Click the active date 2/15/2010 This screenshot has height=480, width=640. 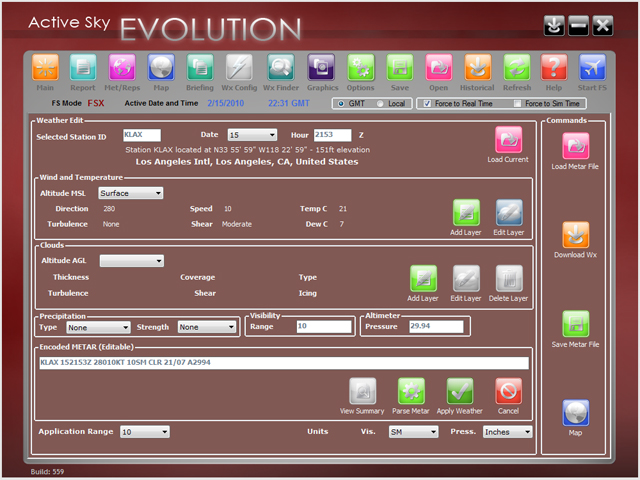click(226, 103)
